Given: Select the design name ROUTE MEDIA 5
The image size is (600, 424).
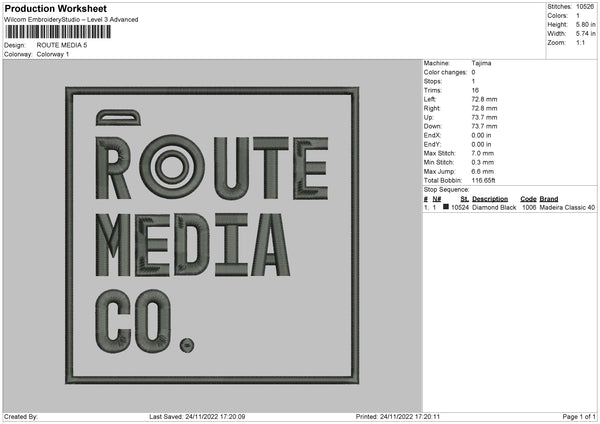Looking at the screenshot, I should click(62, 45).
